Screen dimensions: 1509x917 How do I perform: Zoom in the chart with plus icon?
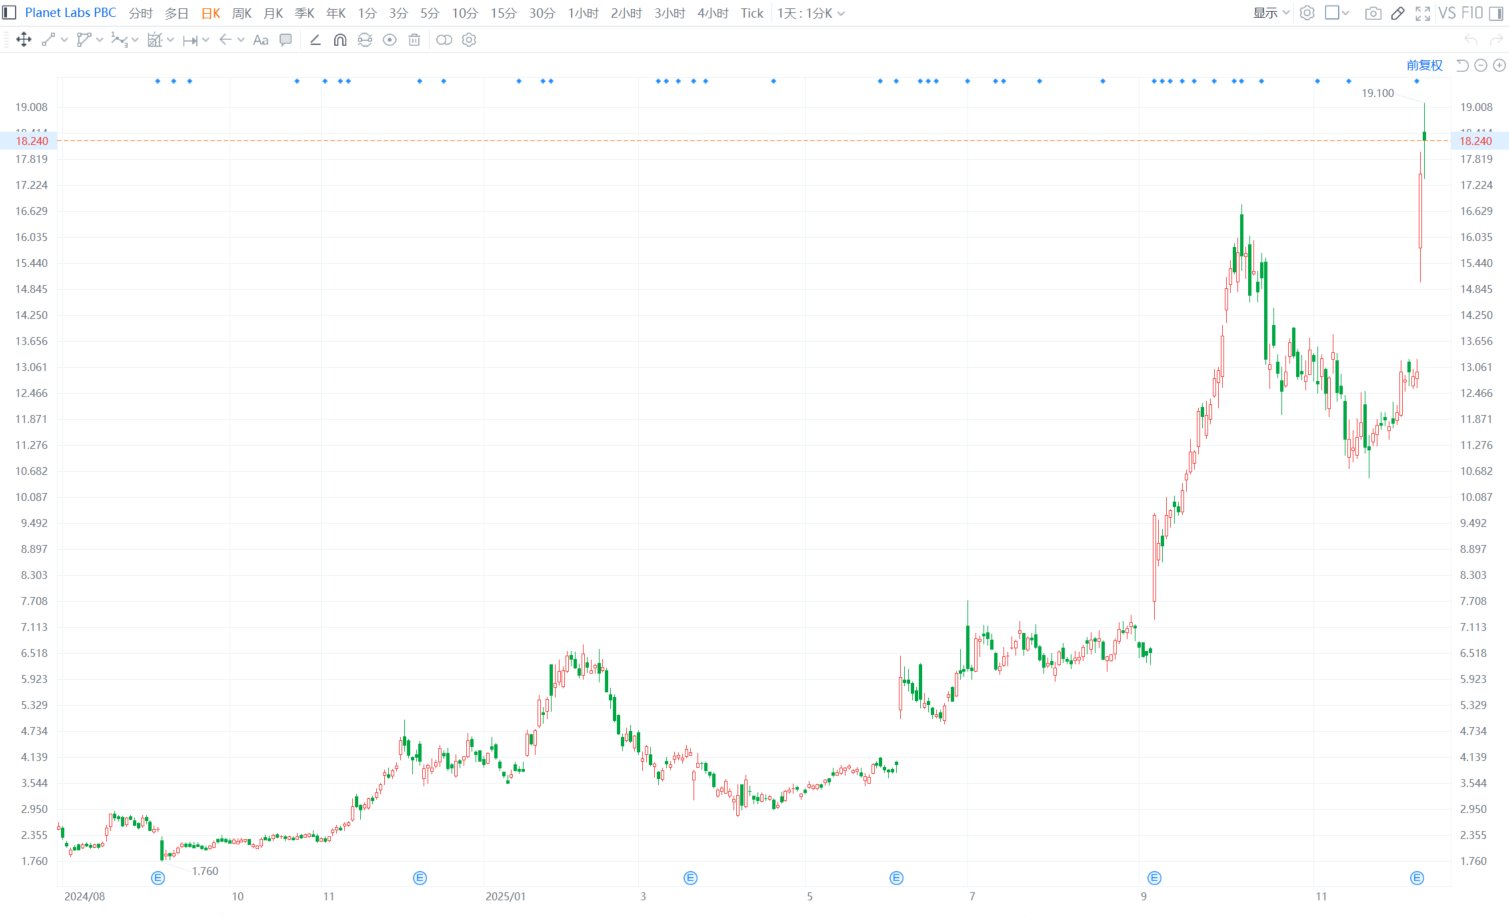pos(1499,65)
